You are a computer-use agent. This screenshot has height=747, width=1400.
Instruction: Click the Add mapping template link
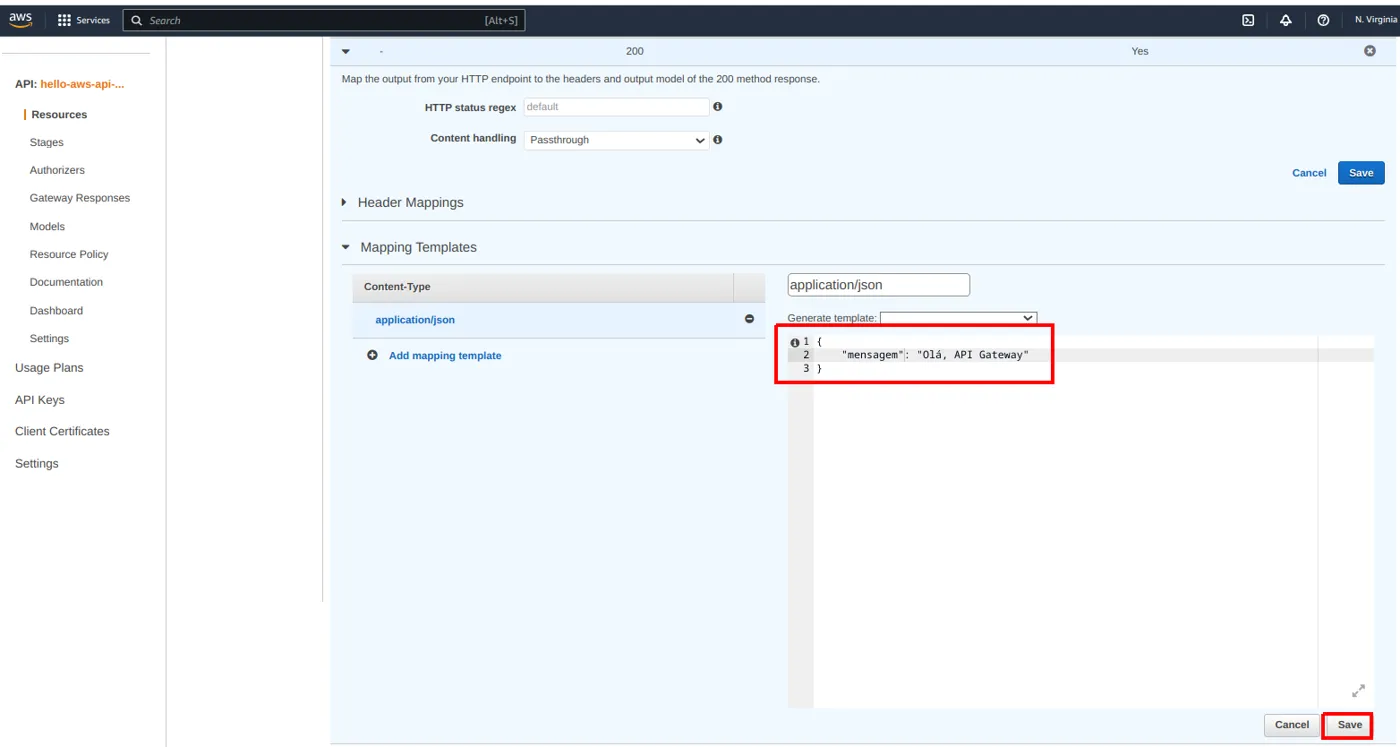pos(445,355)
